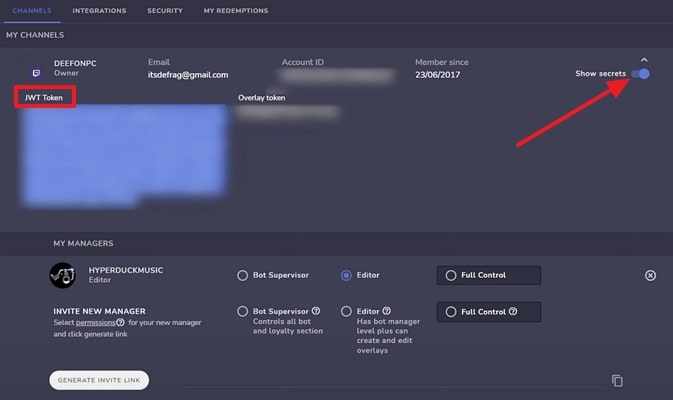The width and height of the screenshot is (673, 400).
Task: Click help icon beside the permissions link
Action: pos(120,322)
